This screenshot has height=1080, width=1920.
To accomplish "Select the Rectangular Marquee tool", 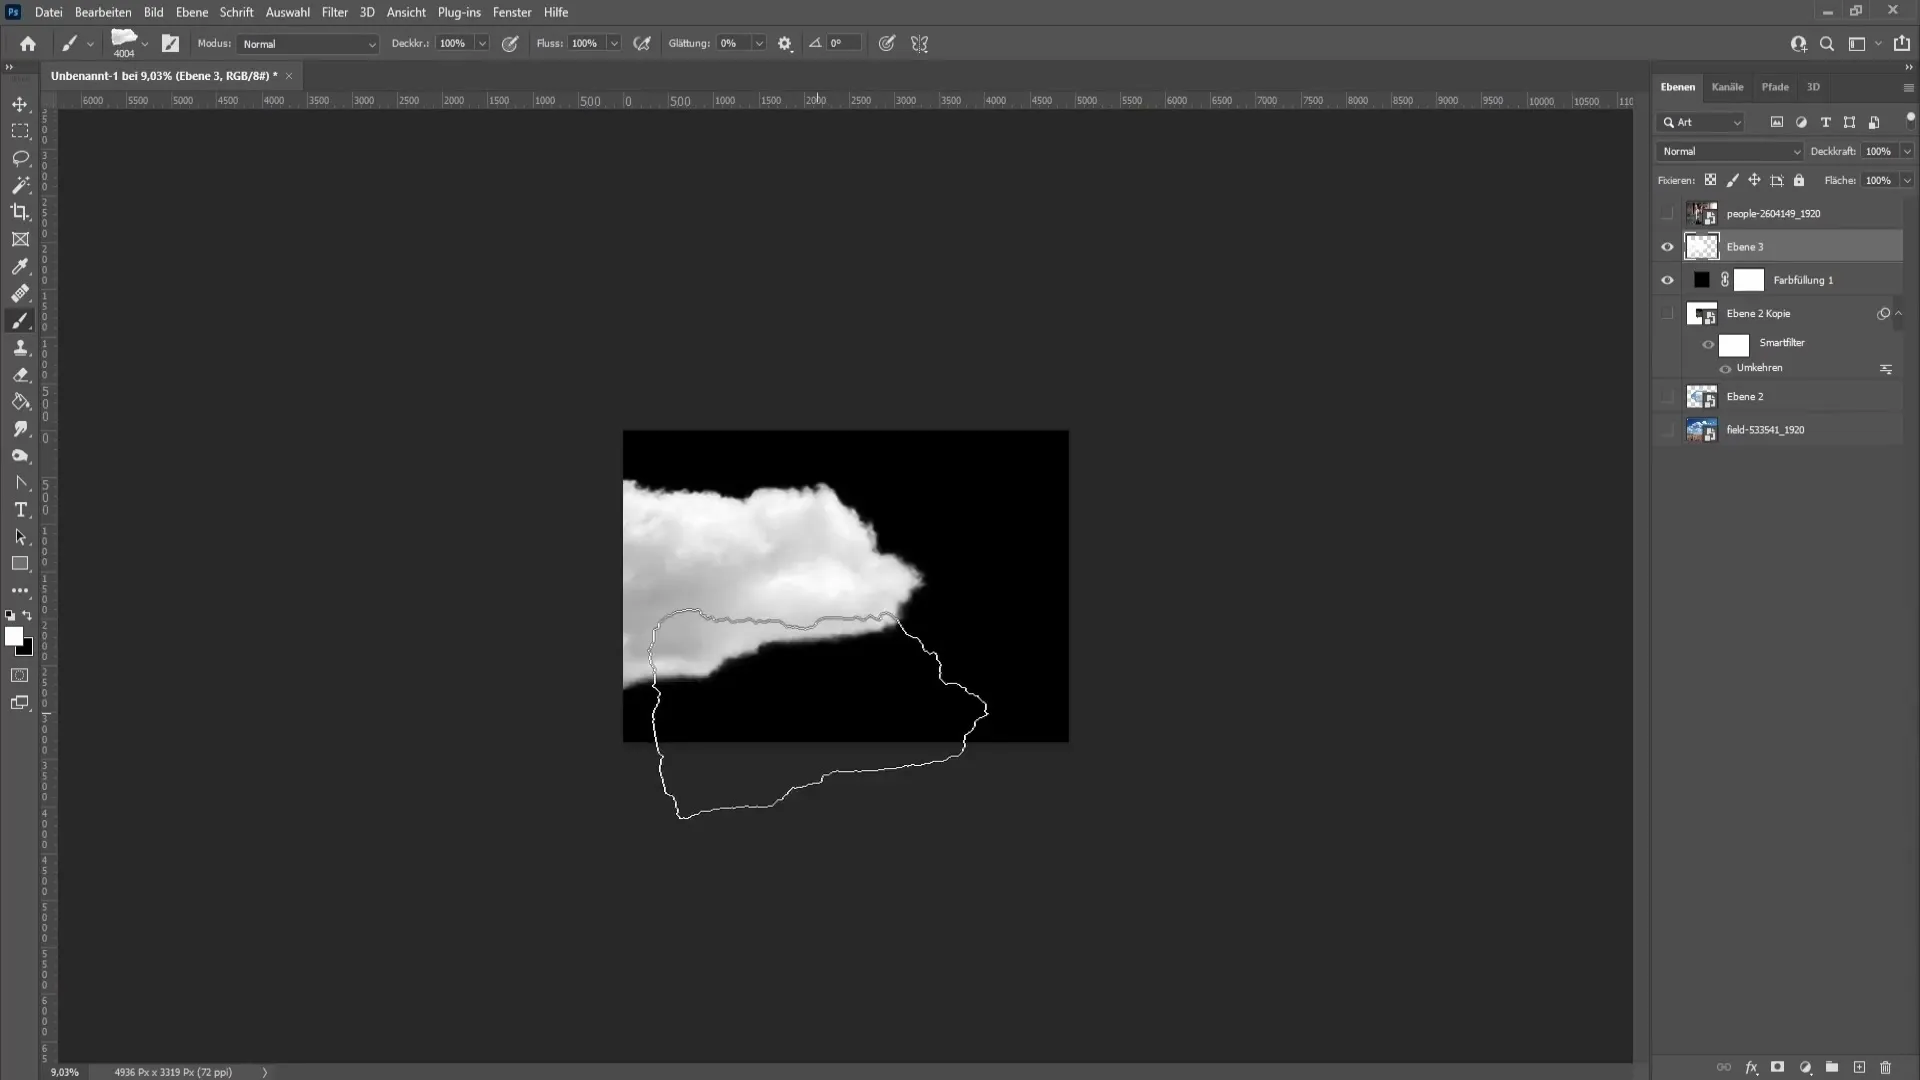I will click(20, 131).
